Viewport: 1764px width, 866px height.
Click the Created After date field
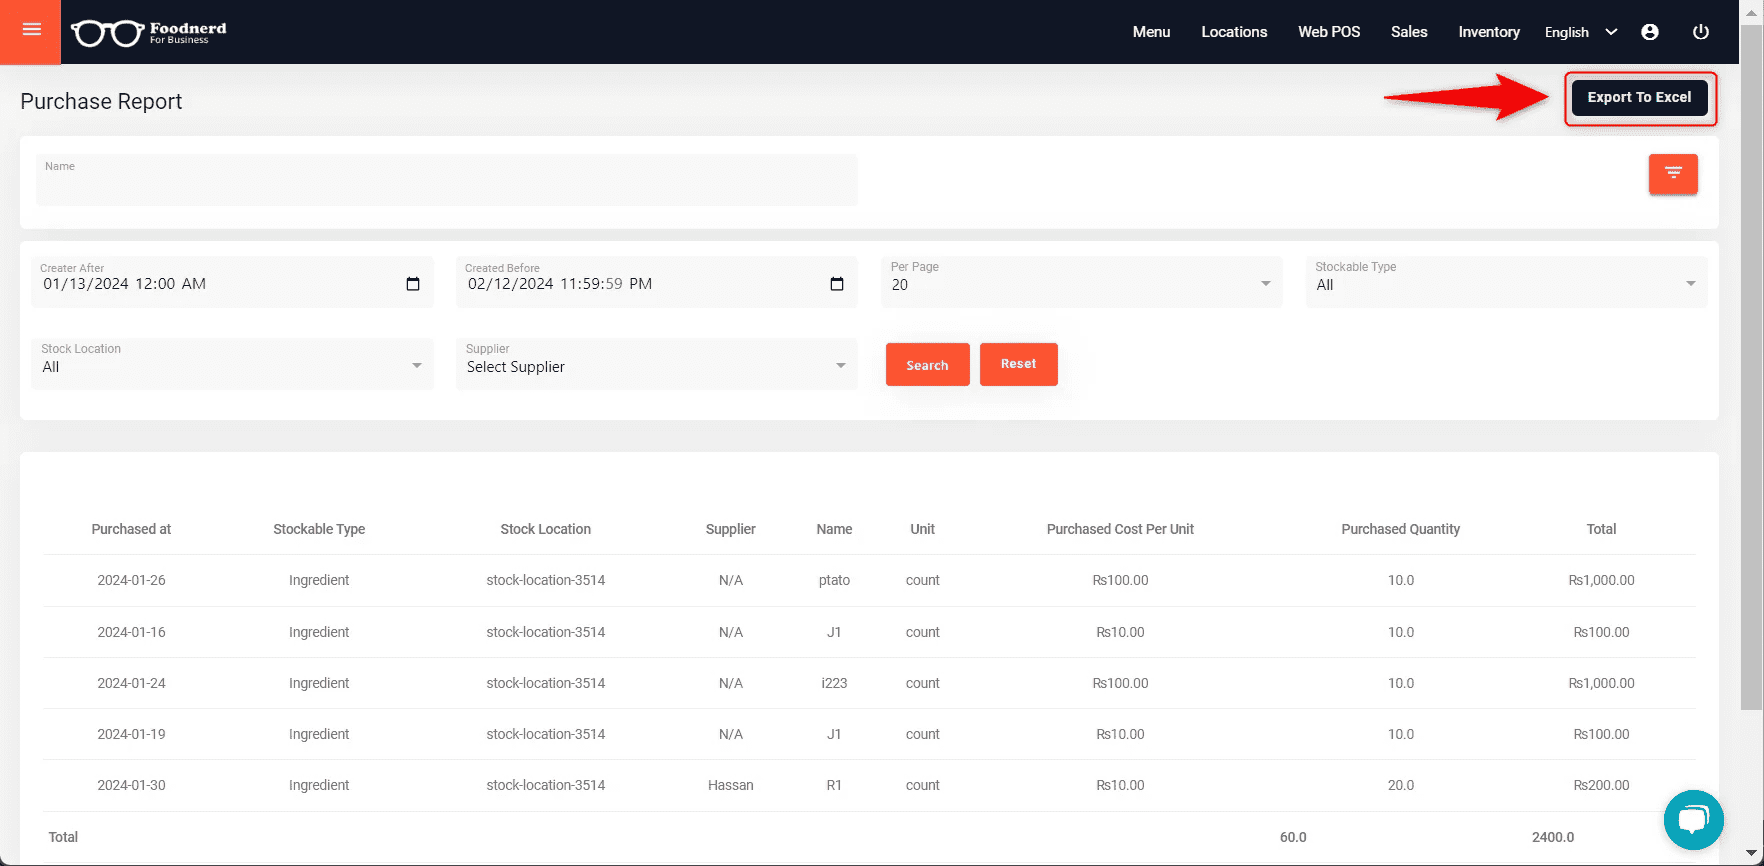pos(232,282)
